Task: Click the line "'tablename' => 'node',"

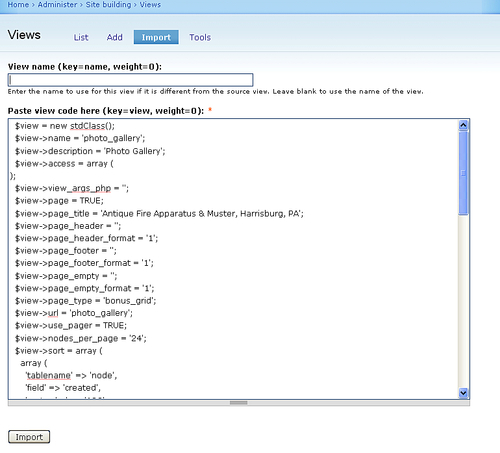Action: tap(71, 376)
